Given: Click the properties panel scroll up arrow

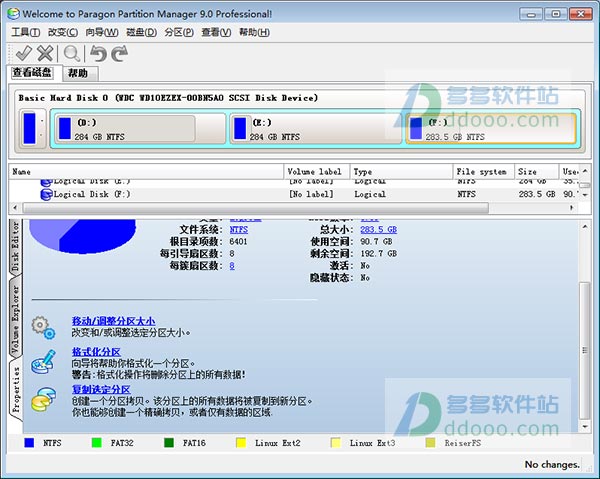Looking at the screenshot, I should (x=585, y=226).
